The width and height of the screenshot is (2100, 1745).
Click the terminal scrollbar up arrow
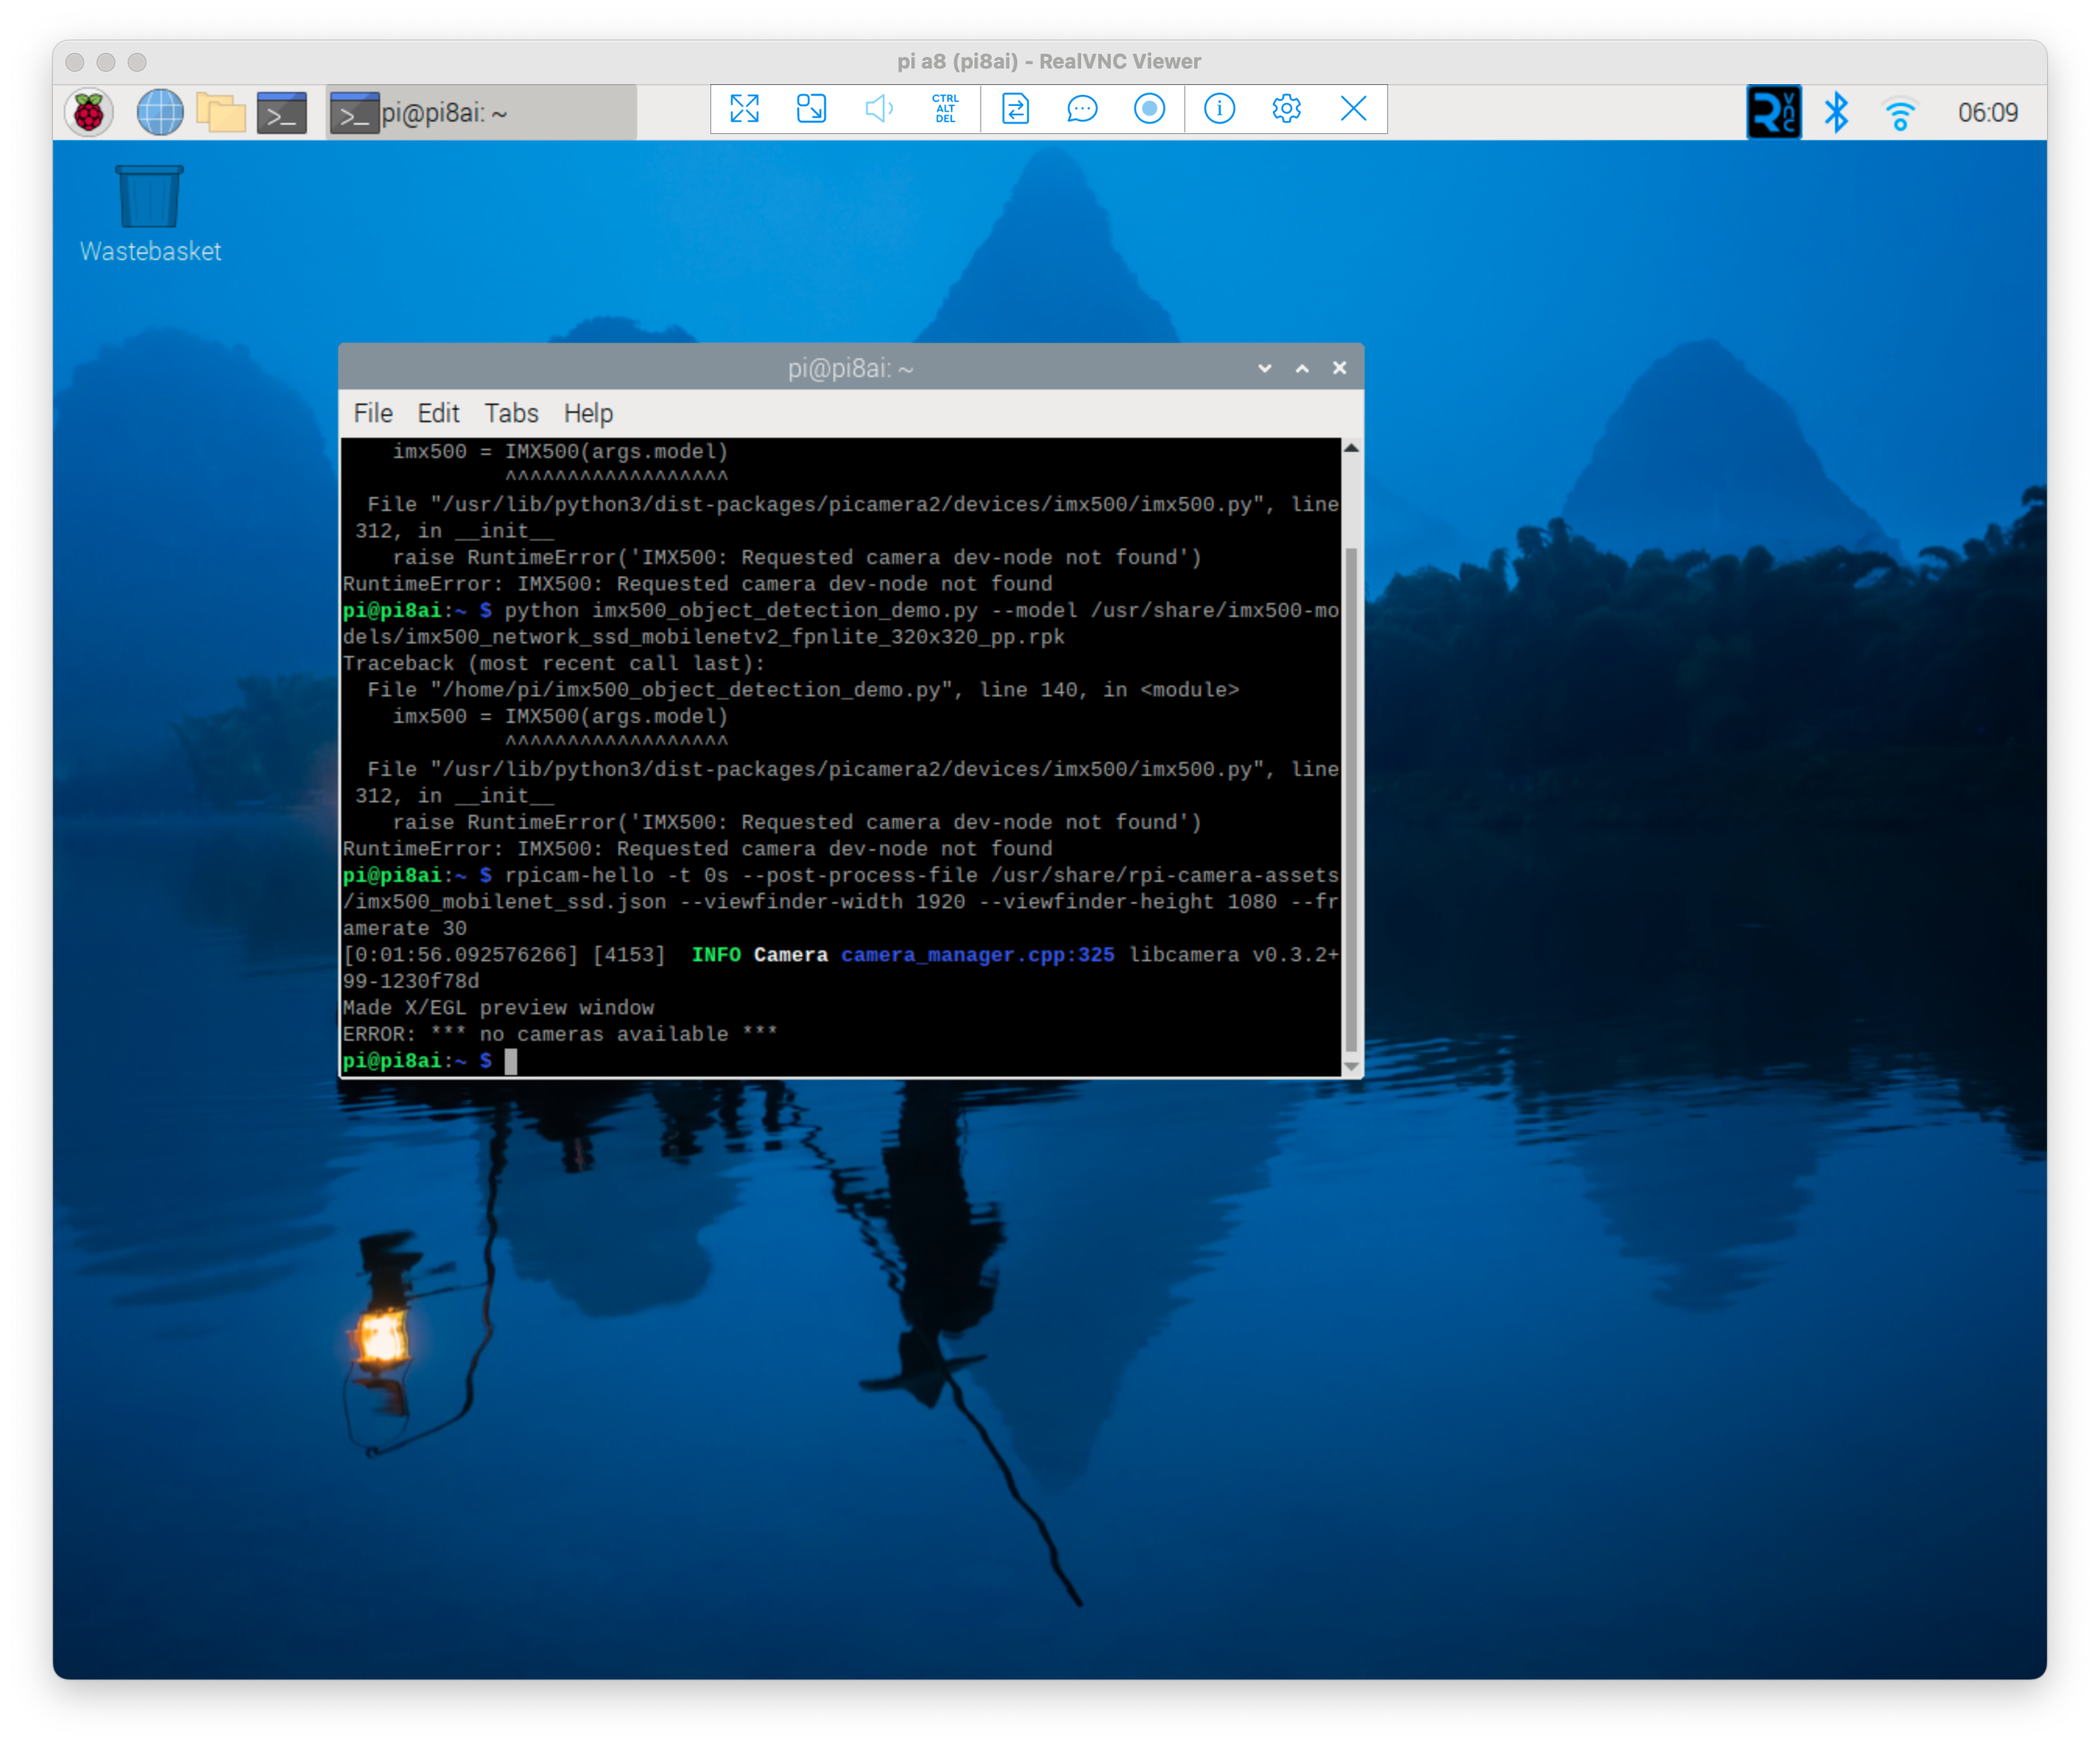pyautogui.click(x=1351, y=448)
